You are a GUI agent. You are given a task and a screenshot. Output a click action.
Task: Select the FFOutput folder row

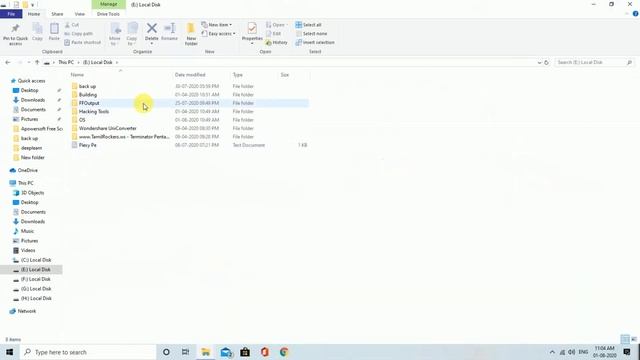point(189,103)
